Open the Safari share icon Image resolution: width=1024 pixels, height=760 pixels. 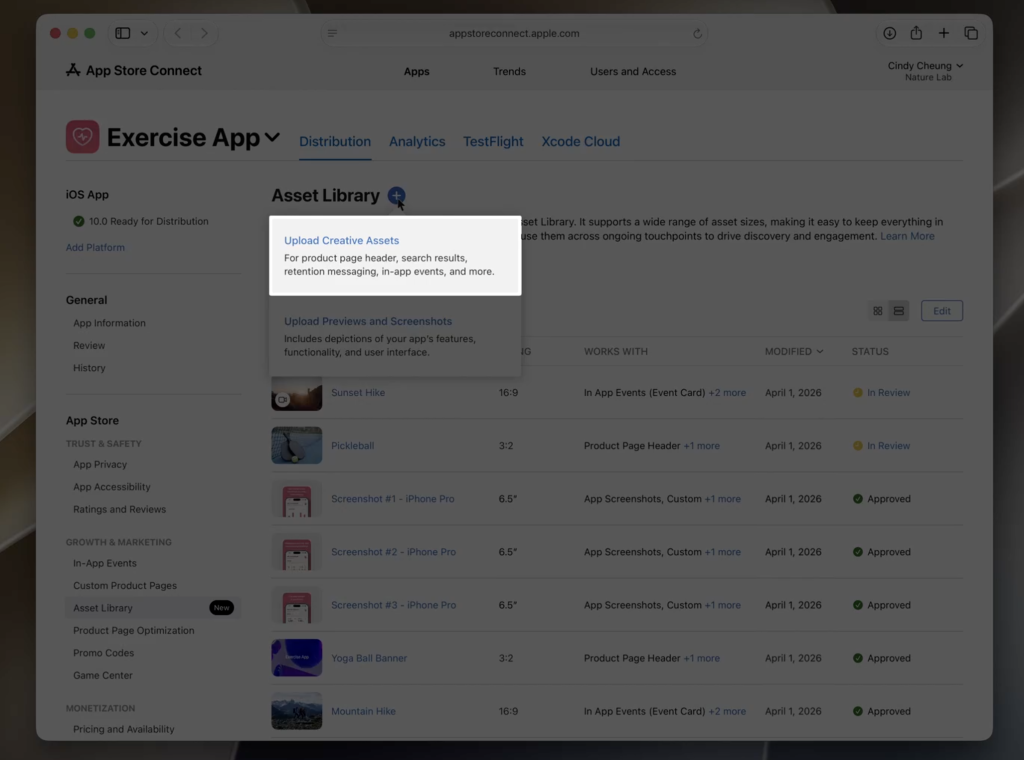click(916, 33)
